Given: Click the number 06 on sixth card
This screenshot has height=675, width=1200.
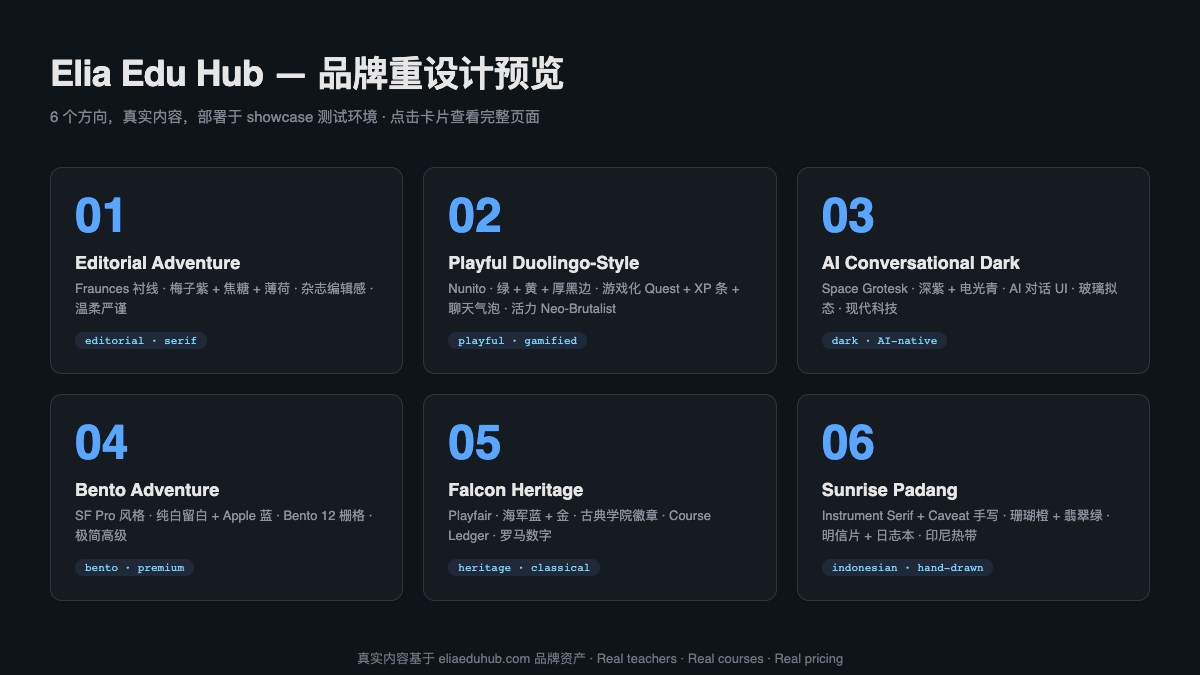Looking at the screenshot, I should pos(848,443).
